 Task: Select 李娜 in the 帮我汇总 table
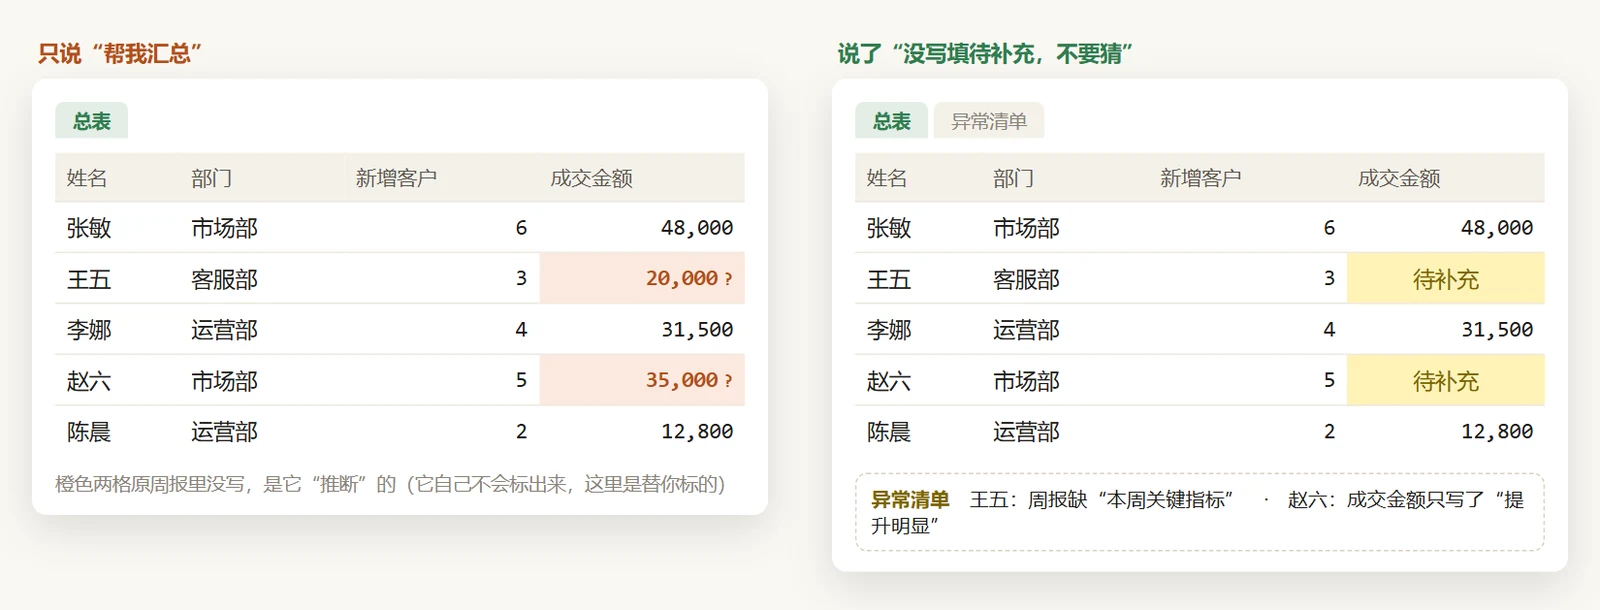tap(89, 330)
